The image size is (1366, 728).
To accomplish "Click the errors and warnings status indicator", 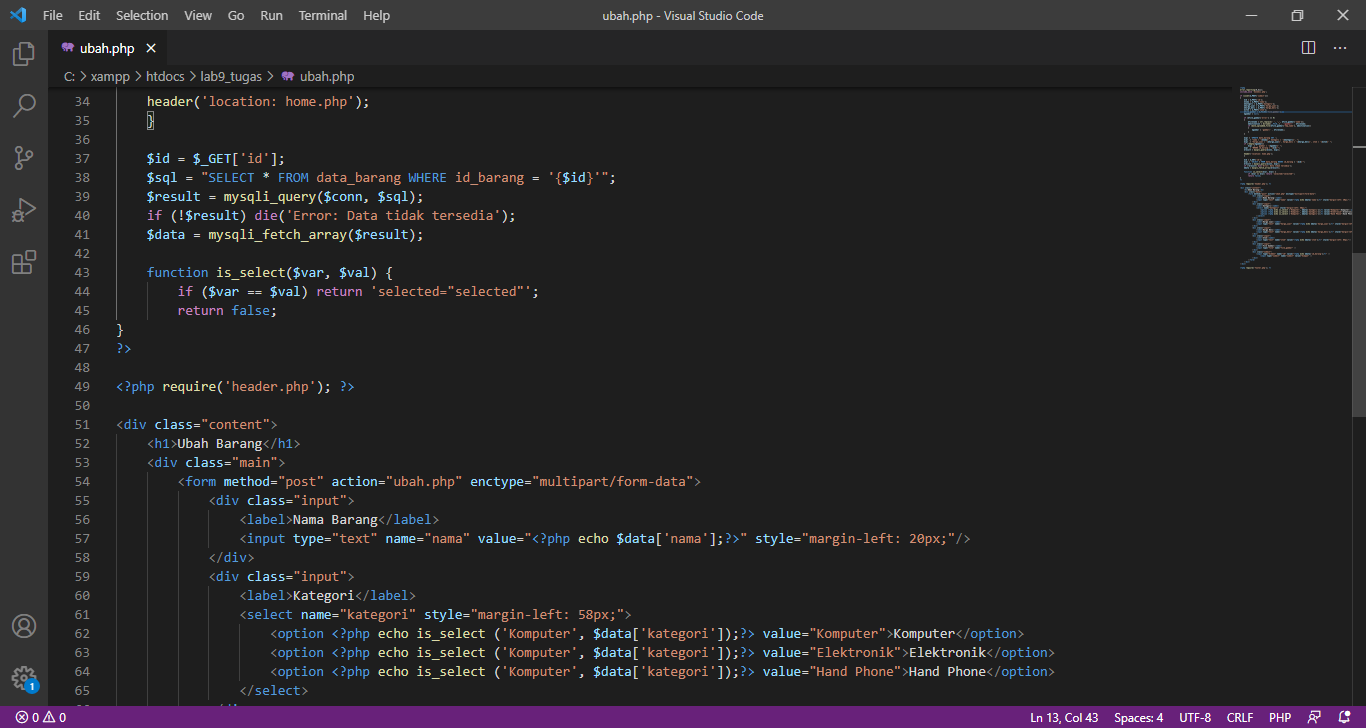I will coord(40,717).
